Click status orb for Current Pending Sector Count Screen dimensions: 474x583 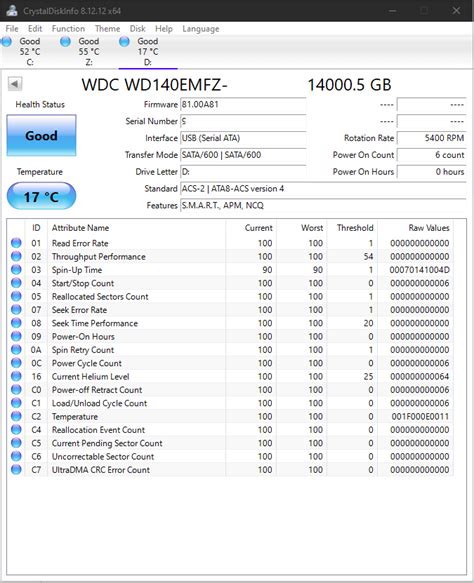point(16,443)
